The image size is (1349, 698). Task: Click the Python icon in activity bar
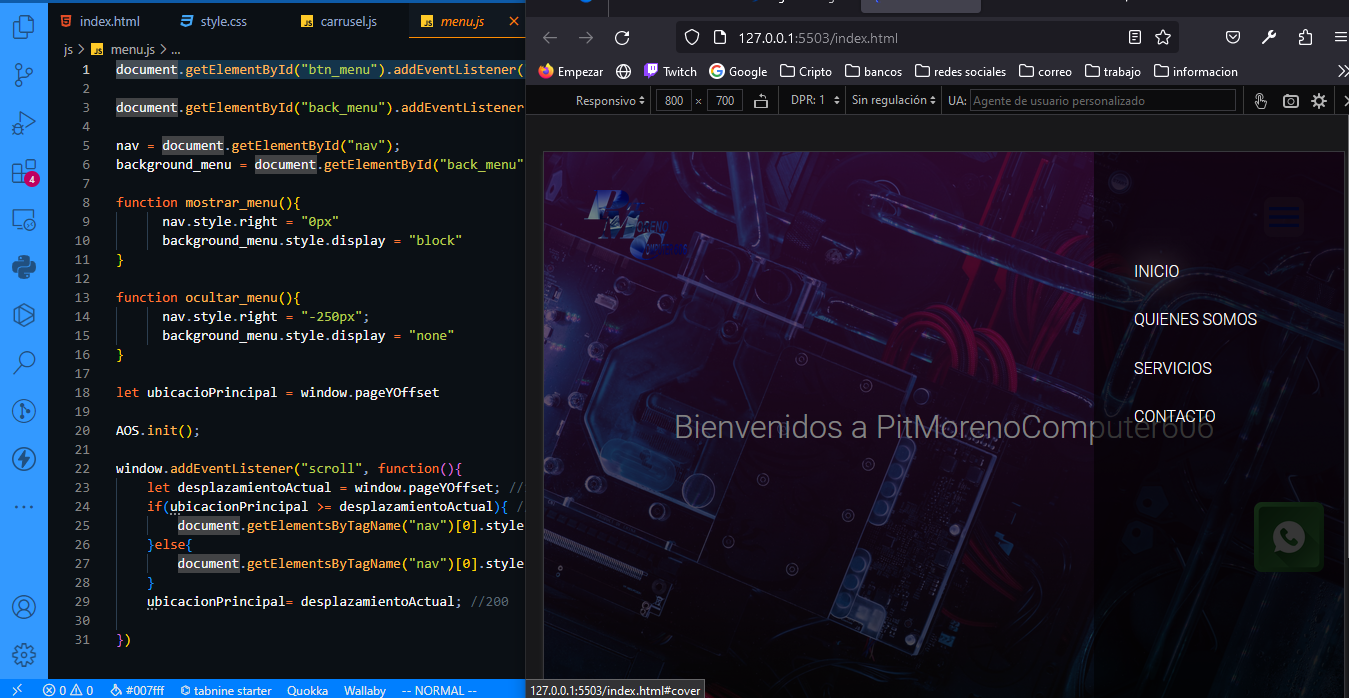coord(23,267)
